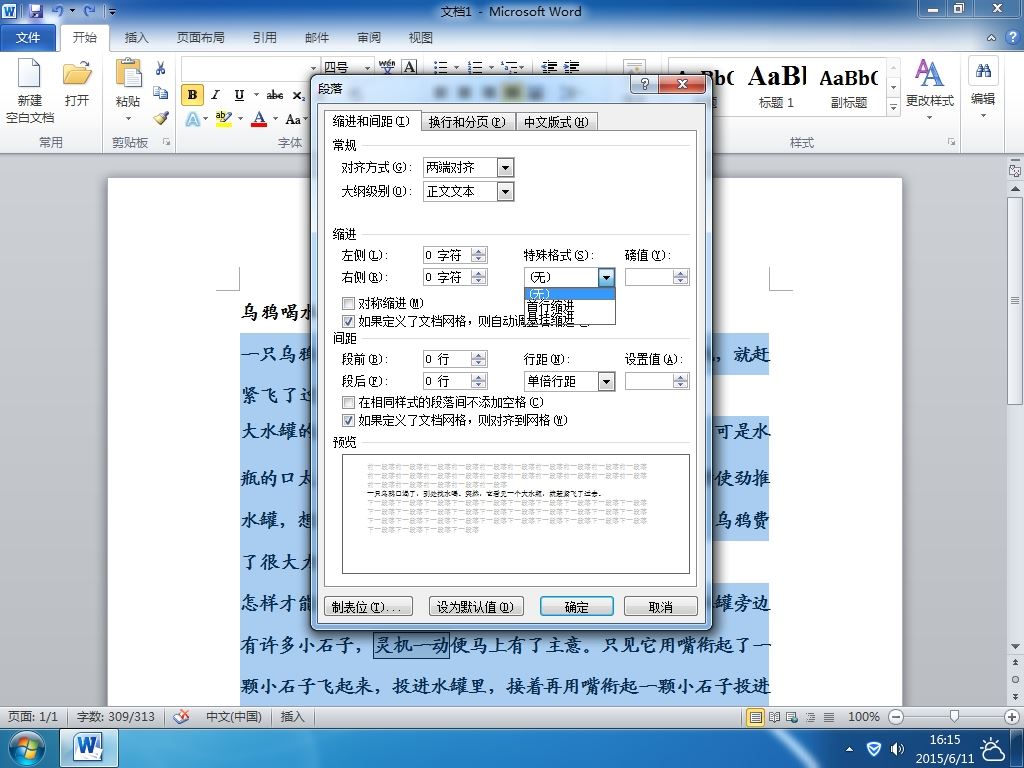Click the 取消 (Cancel) button
1024x768 pixels.
[x=660, y=607]
